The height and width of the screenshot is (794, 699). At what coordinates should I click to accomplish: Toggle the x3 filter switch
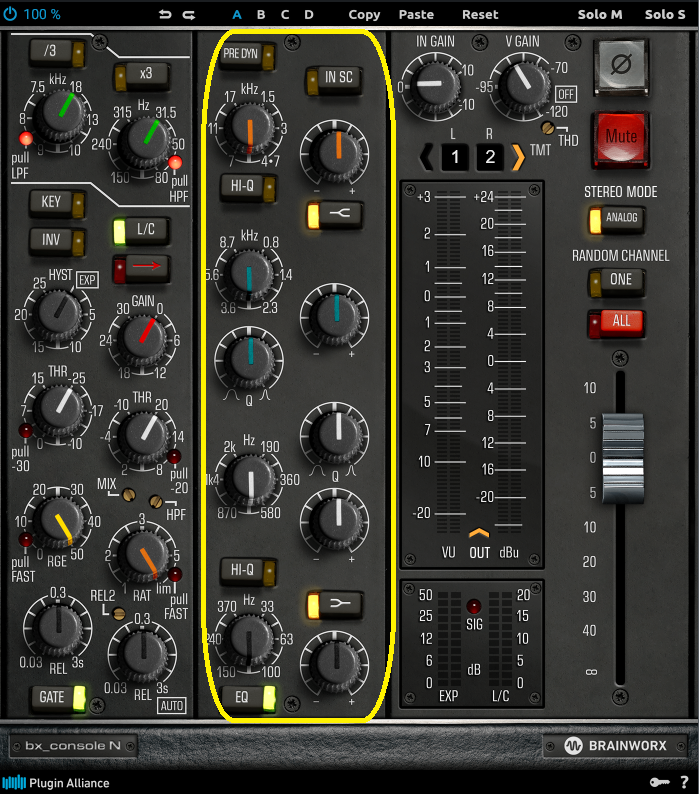click(142, 76)
